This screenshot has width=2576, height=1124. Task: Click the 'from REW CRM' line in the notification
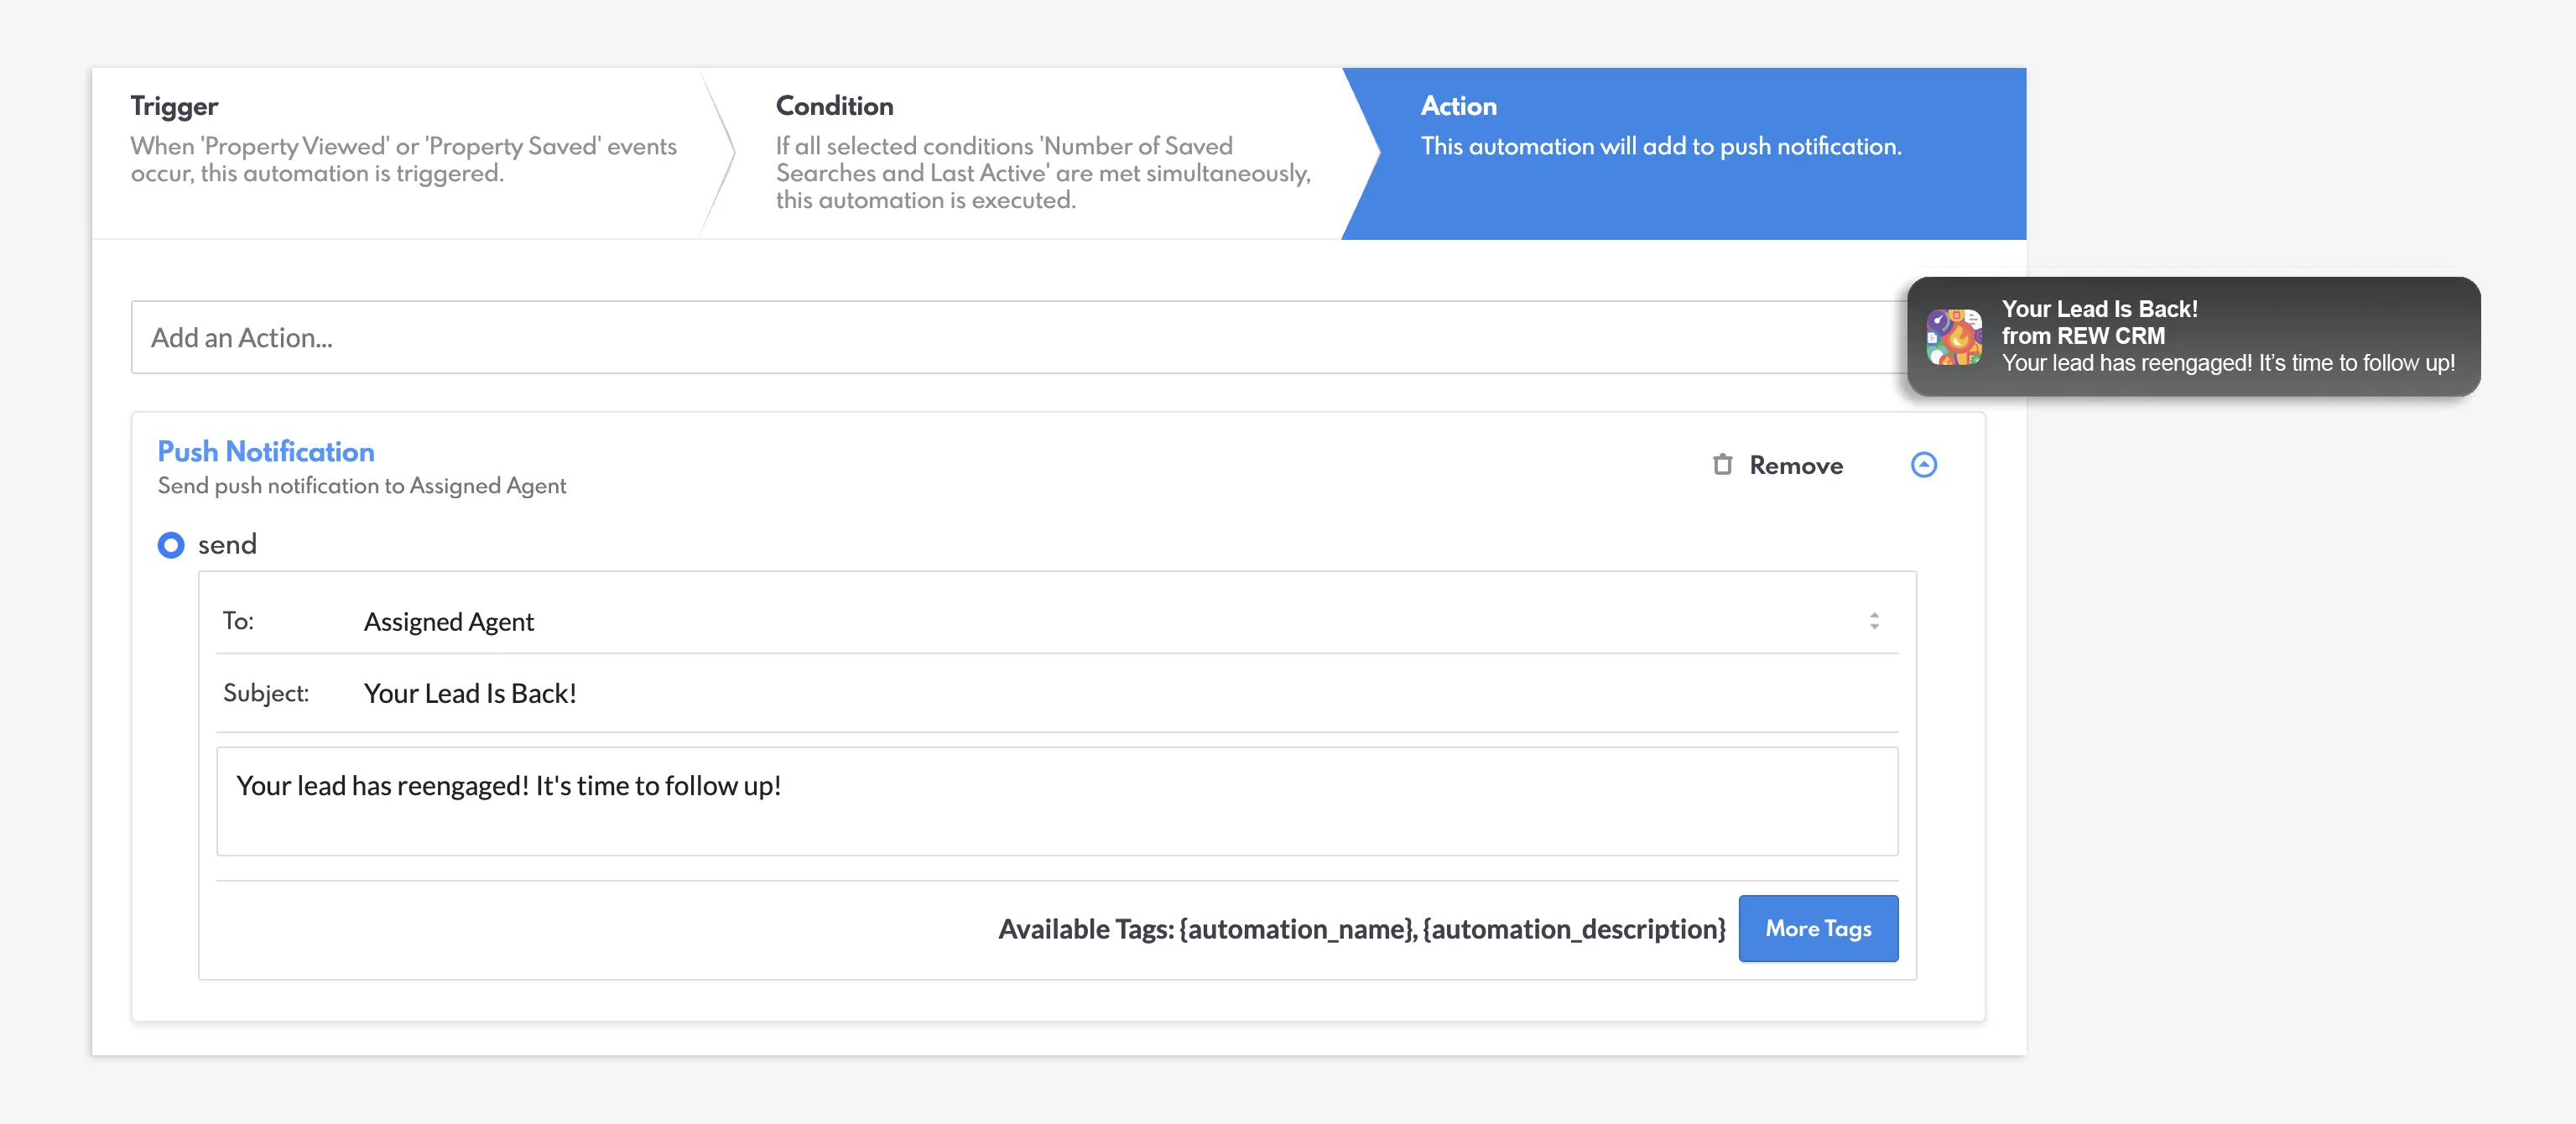(2083, 336)
